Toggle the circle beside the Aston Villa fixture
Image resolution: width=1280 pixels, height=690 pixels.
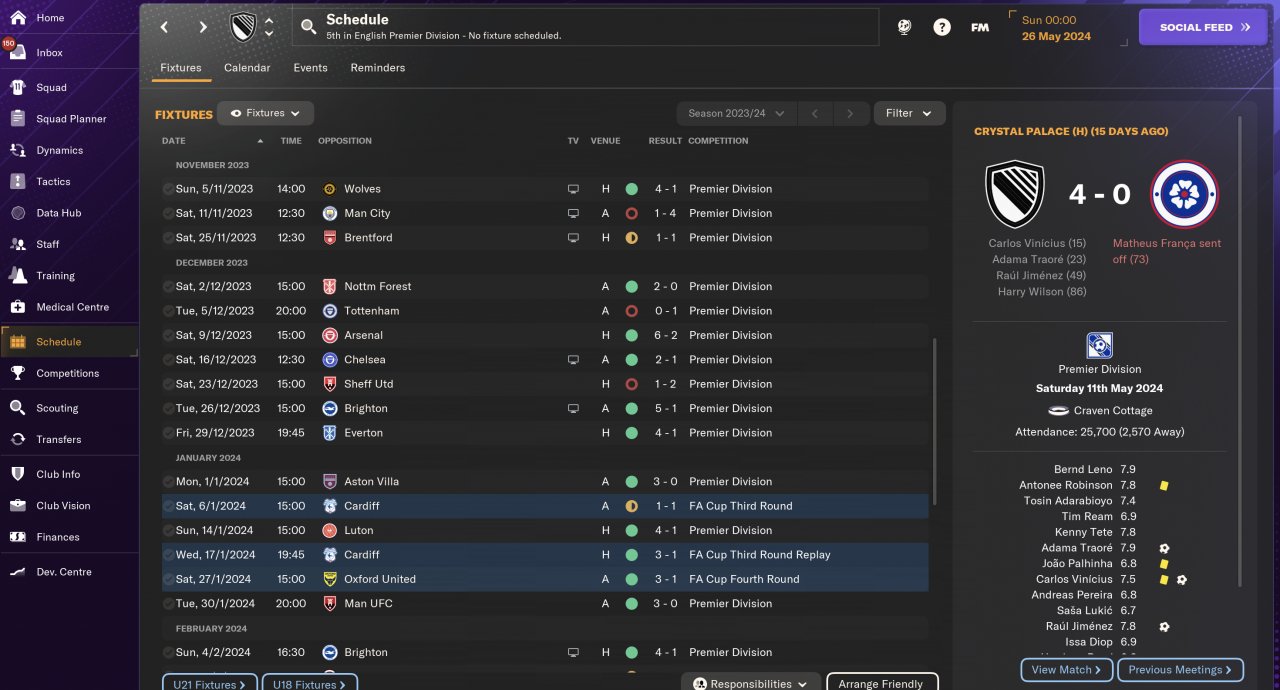tap(168, 481)
